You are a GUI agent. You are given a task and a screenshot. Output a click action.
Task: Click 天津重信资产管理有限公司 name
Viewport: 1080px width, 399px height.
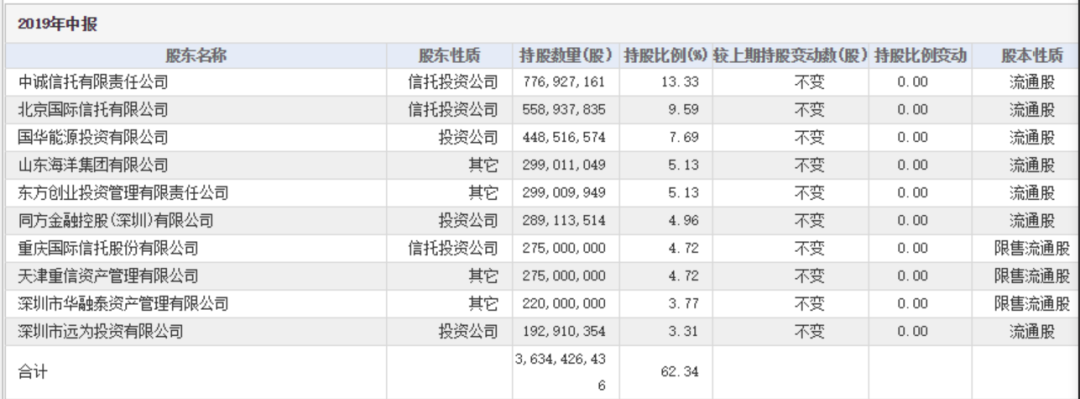[108, 276]
